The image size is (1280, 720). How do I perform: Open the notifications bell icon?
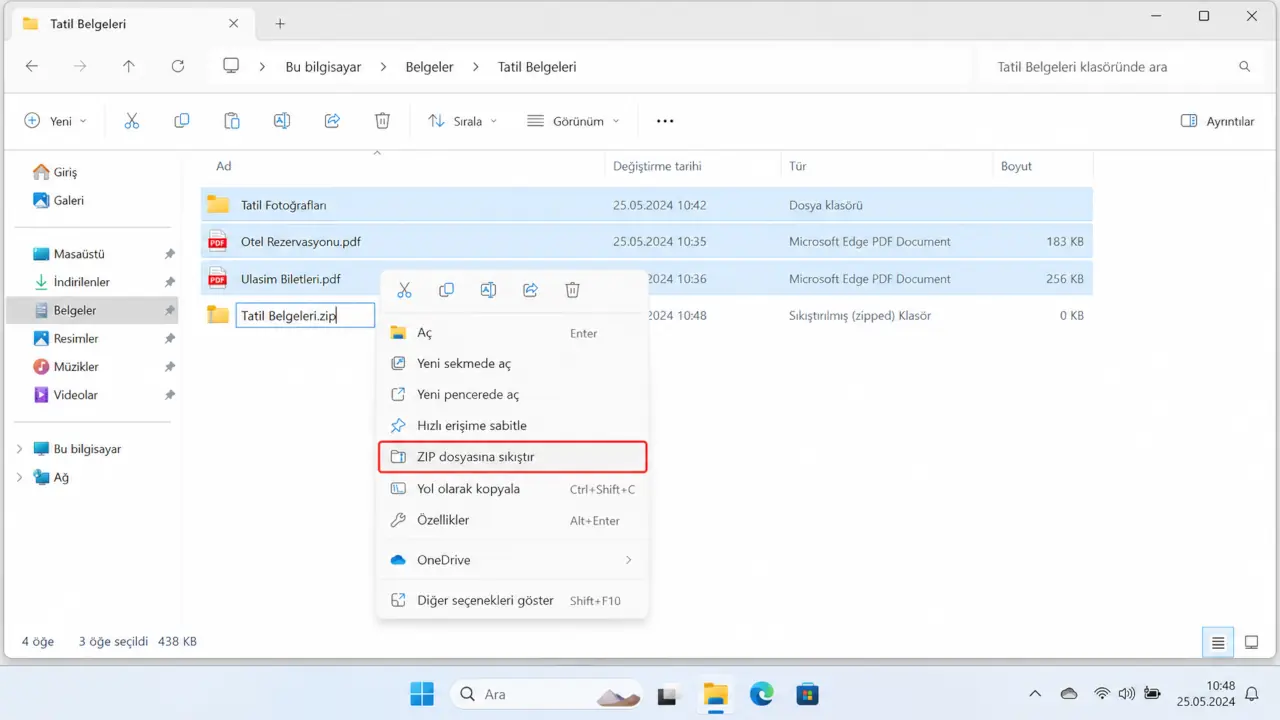pyautogui.click(x=1251, y=694)
